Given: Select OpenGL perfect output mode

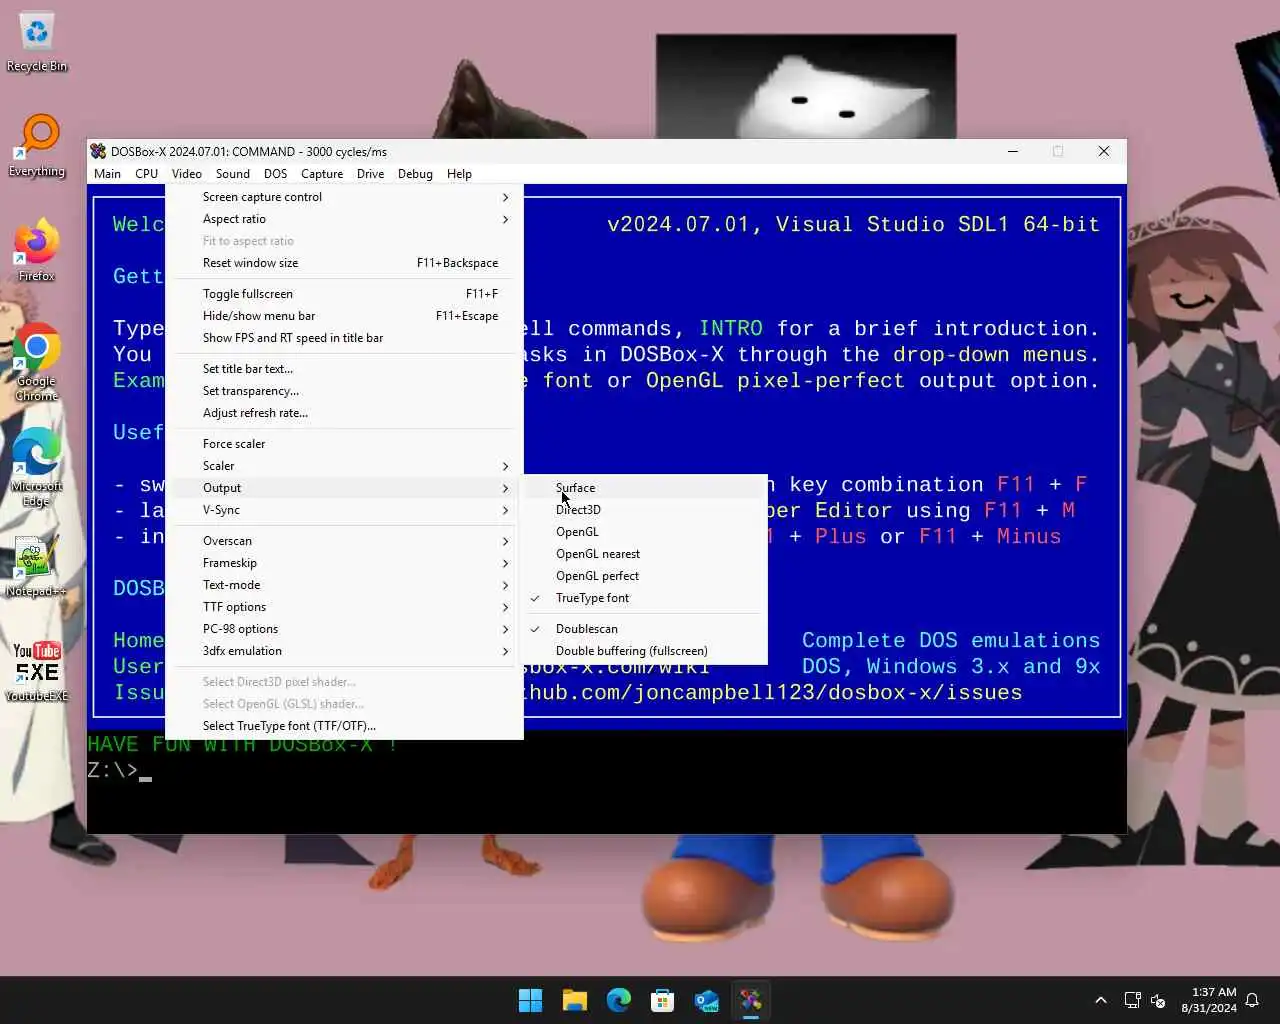Looking at the screenshot, I should click(x=646, y=576).
